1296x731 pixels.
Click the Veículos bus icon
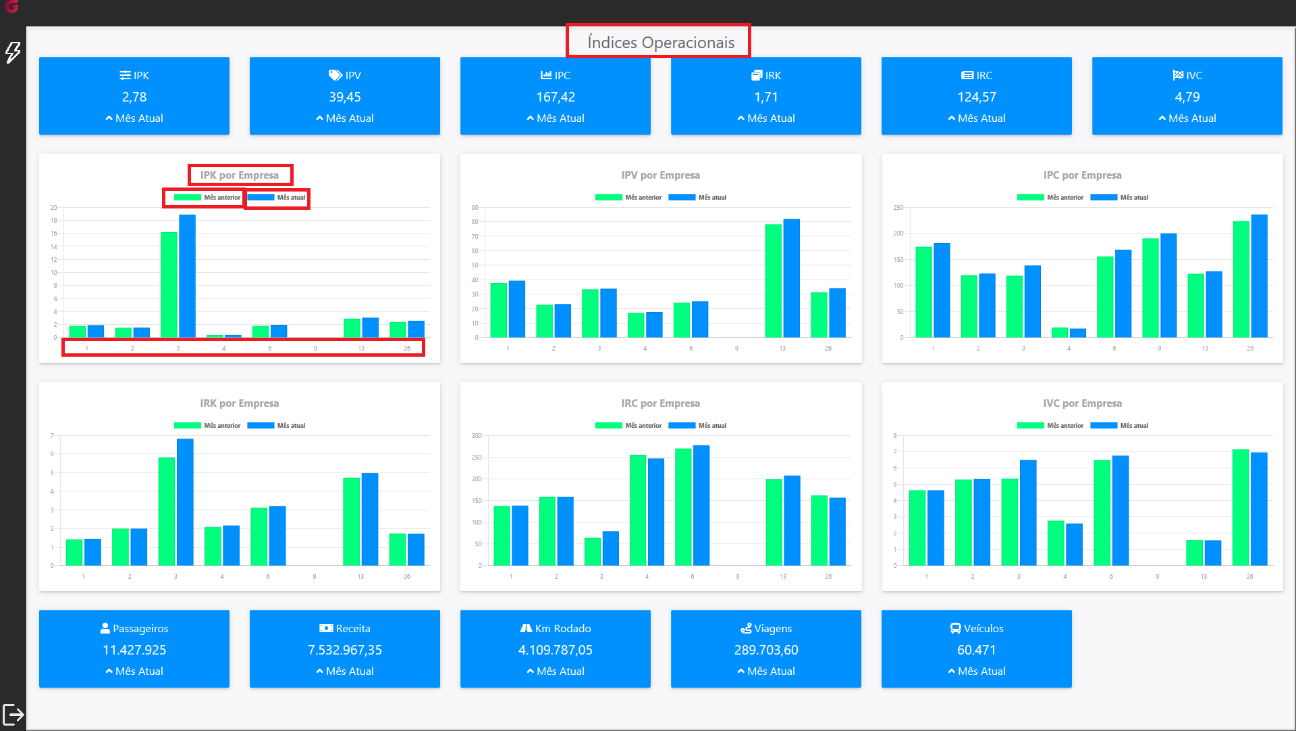click(x=956, y=628)
